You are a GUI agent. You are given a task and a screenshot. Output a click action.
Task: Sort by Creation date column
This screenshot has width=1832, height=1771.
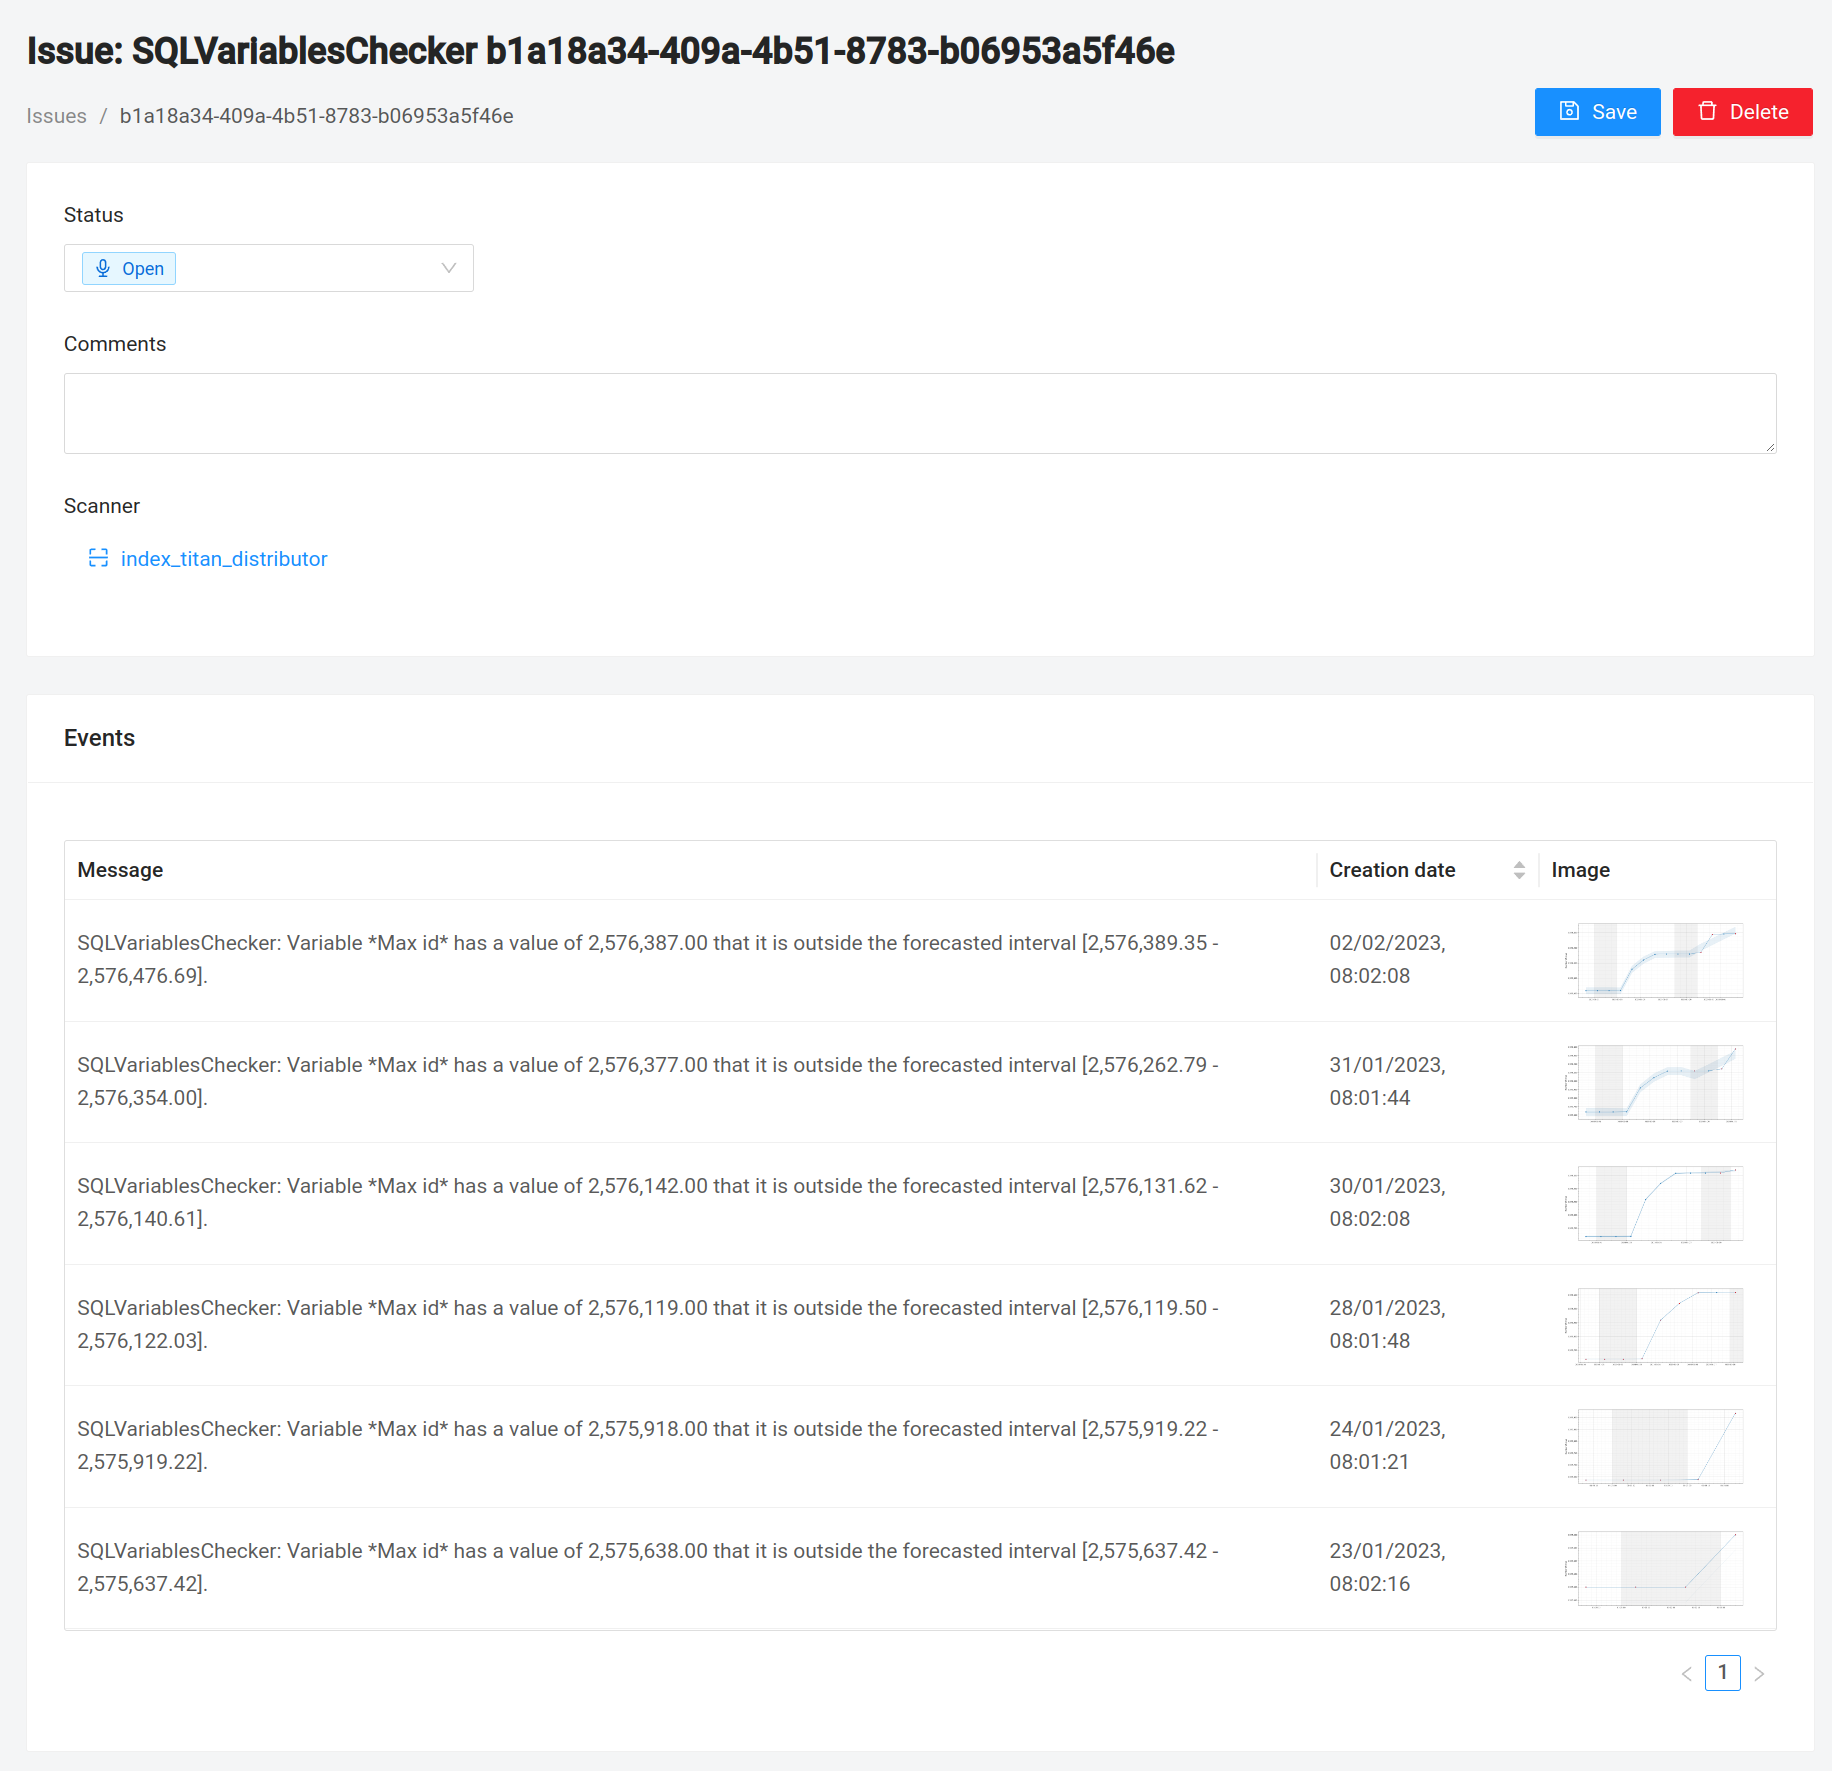pos(1427,870)
